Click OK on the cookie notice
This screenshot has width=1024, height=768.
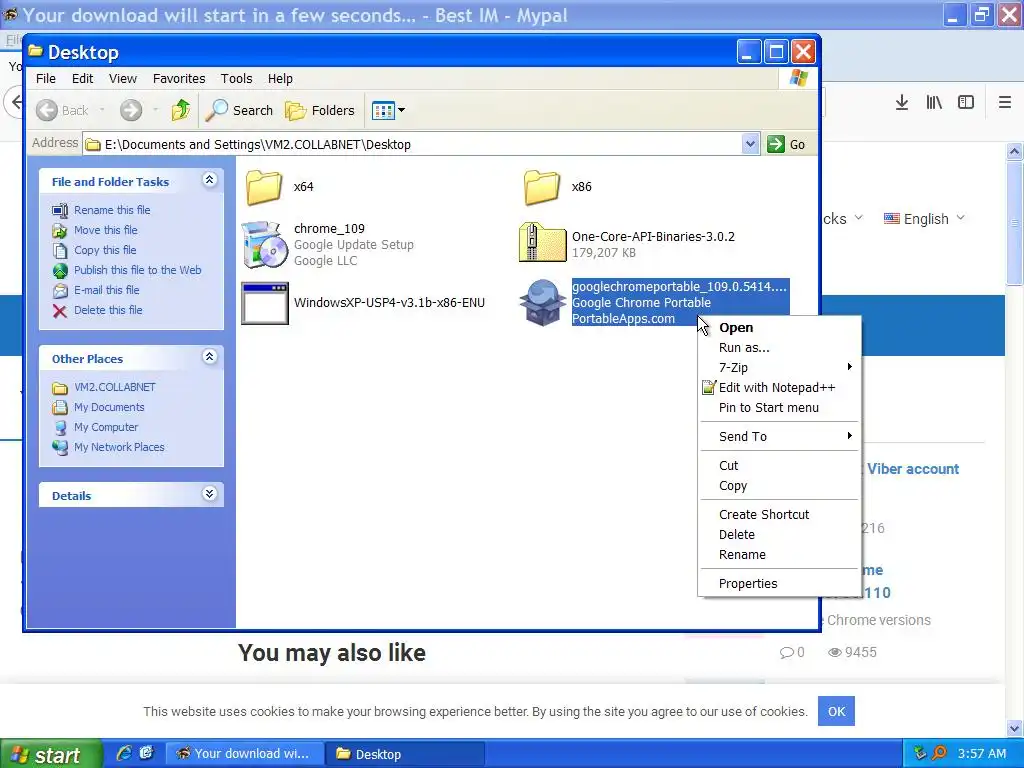(836, 711)
